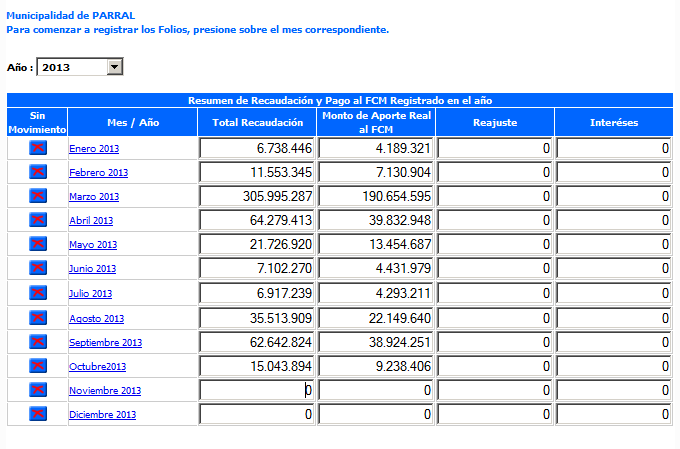Open the Septiembre 2013 link

(105, 342)
